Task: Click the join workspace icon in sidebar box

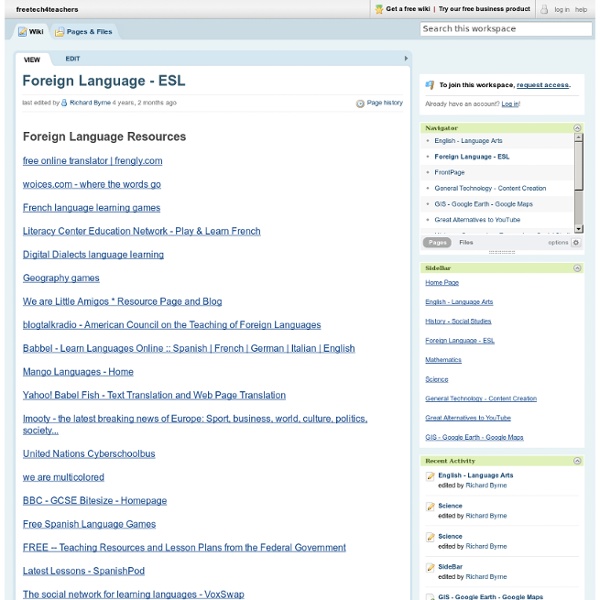Action: click(430, 85)
